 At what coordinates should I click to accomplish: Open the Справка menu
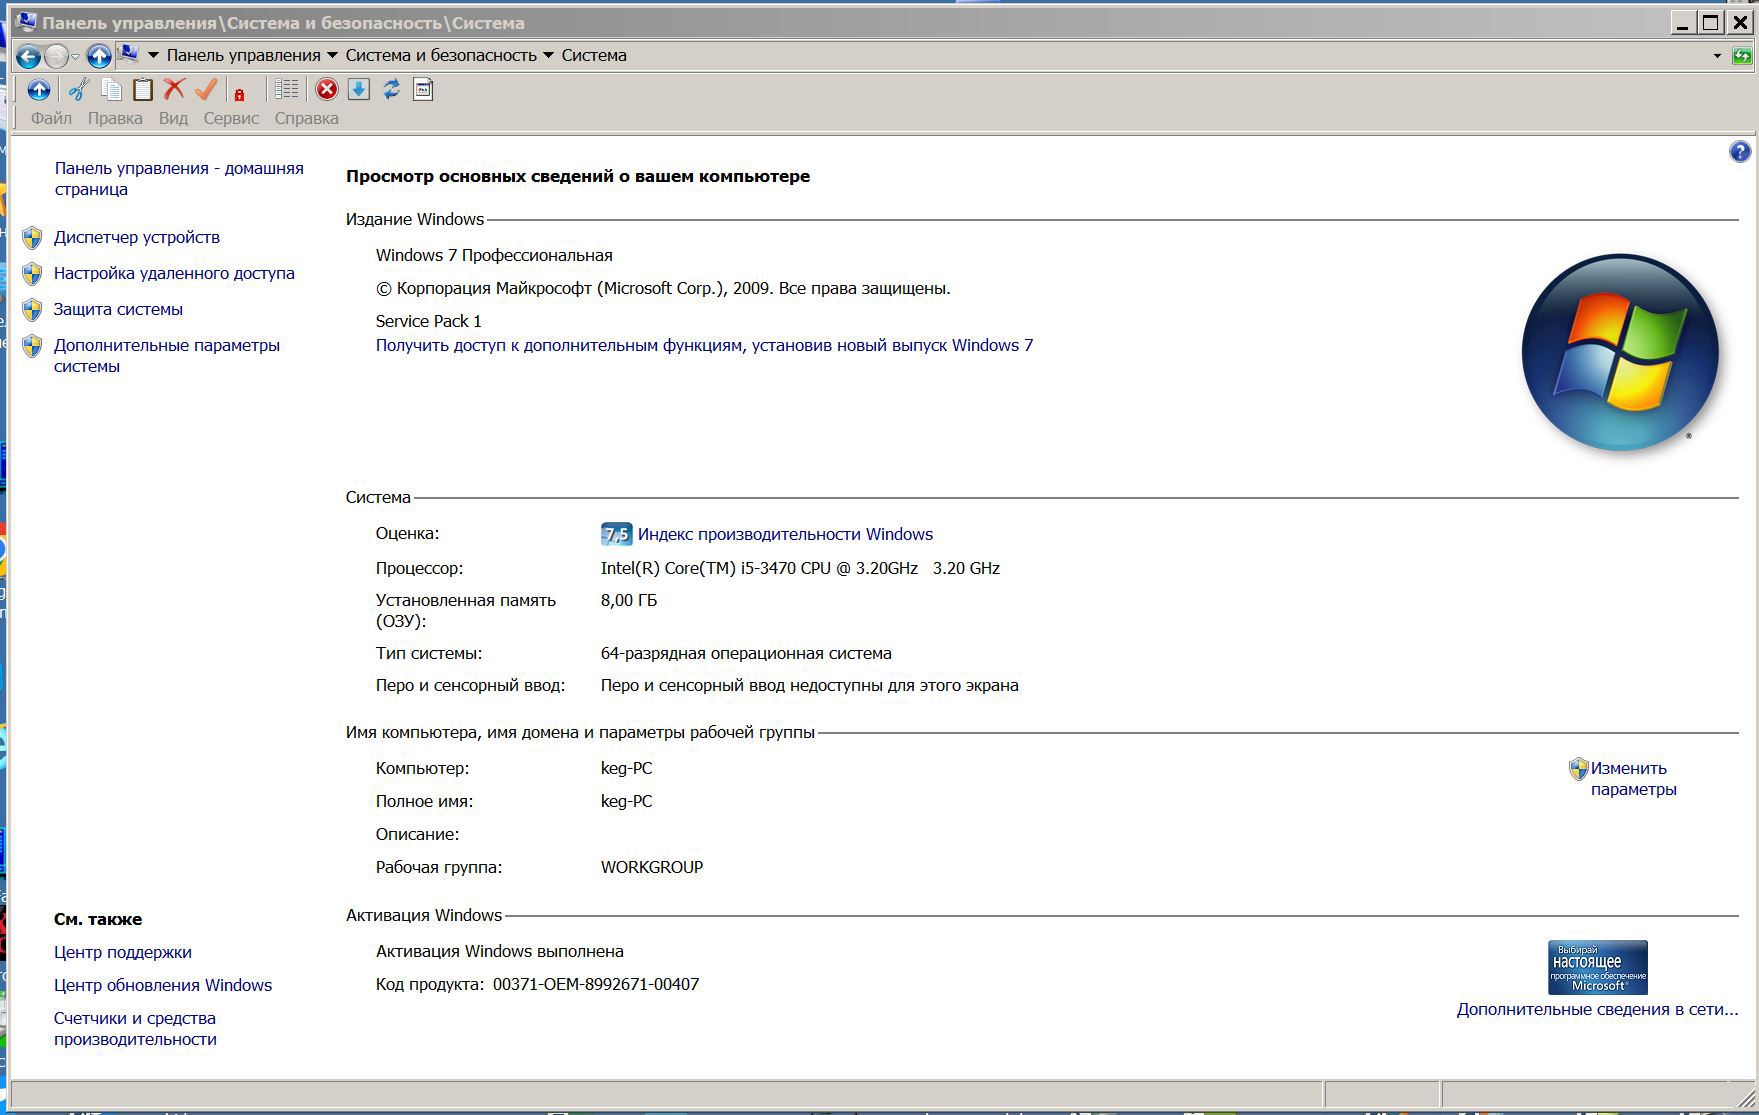point(306,118)
